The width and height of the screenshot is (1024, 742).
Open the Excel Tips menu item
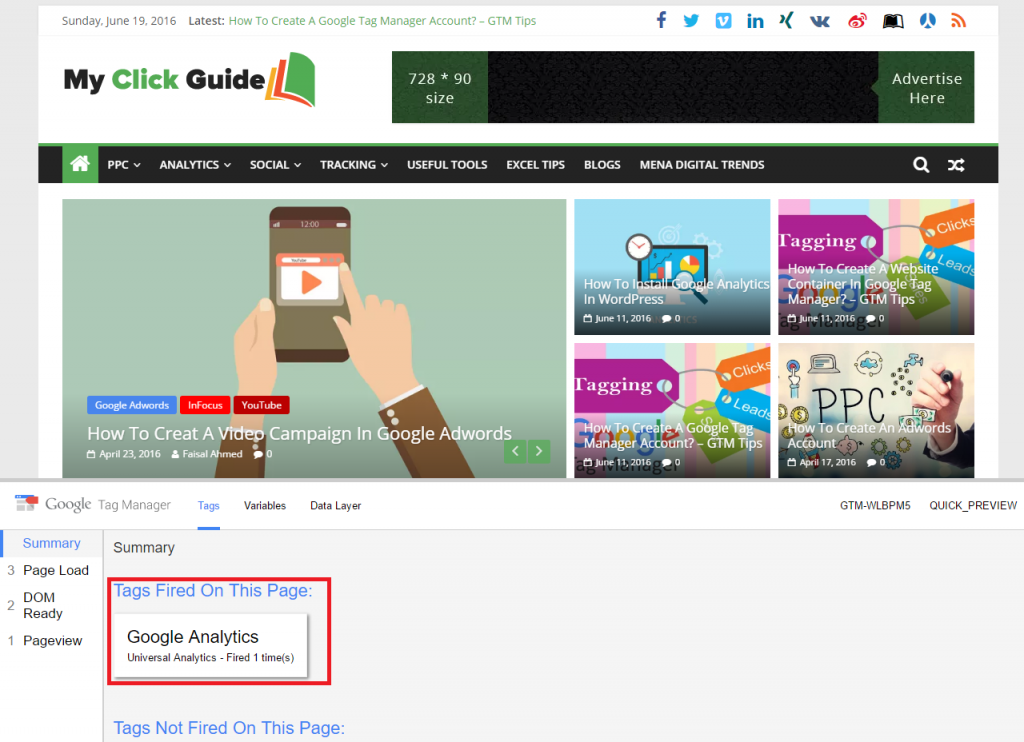point(536,165)
